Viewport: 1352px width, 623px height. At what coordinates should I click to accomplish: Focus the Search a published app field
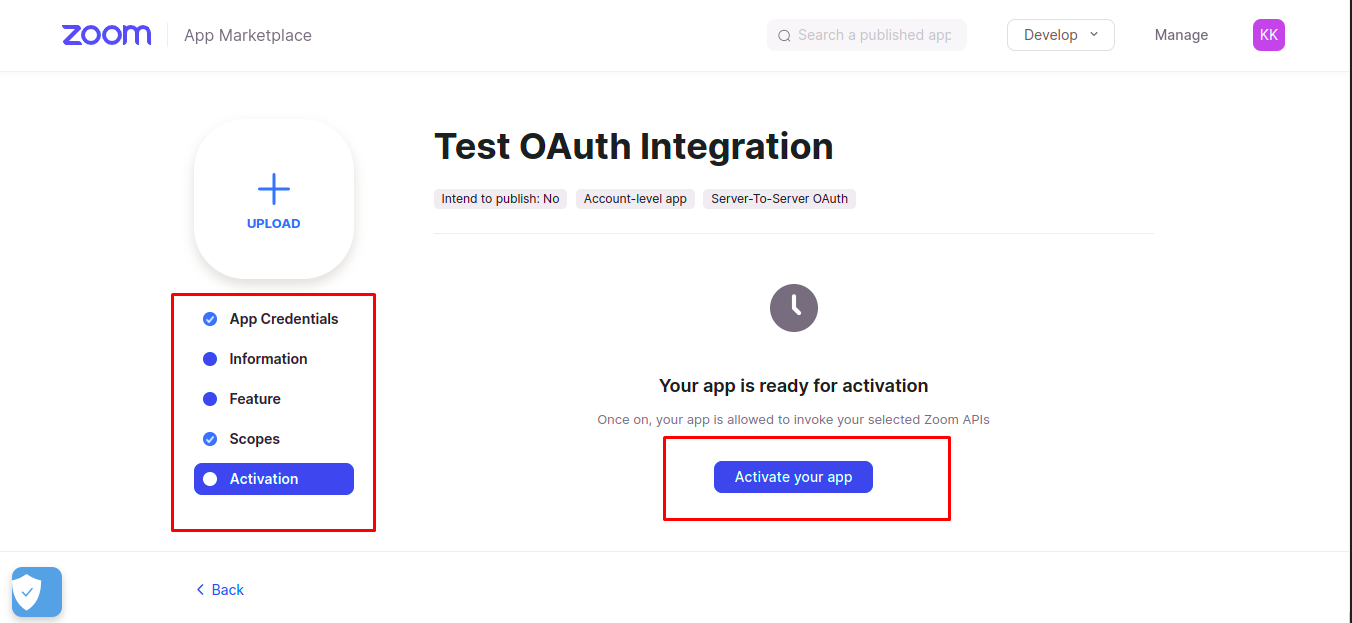pyautogui.click(x=866, y=35)
